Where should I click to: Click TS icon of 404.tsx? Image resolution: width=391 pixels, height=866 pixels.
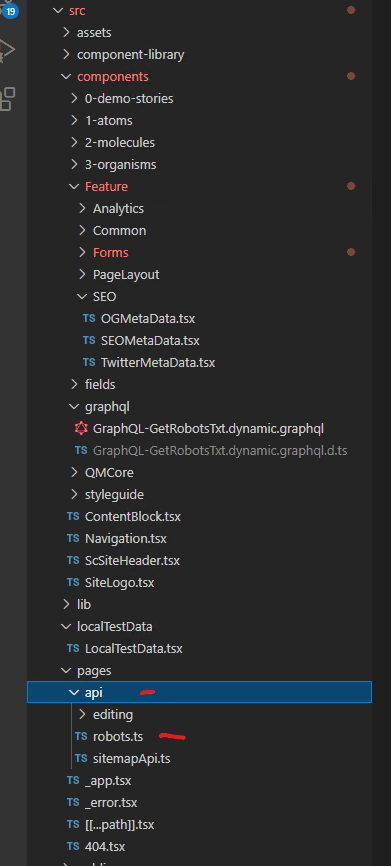73,847
